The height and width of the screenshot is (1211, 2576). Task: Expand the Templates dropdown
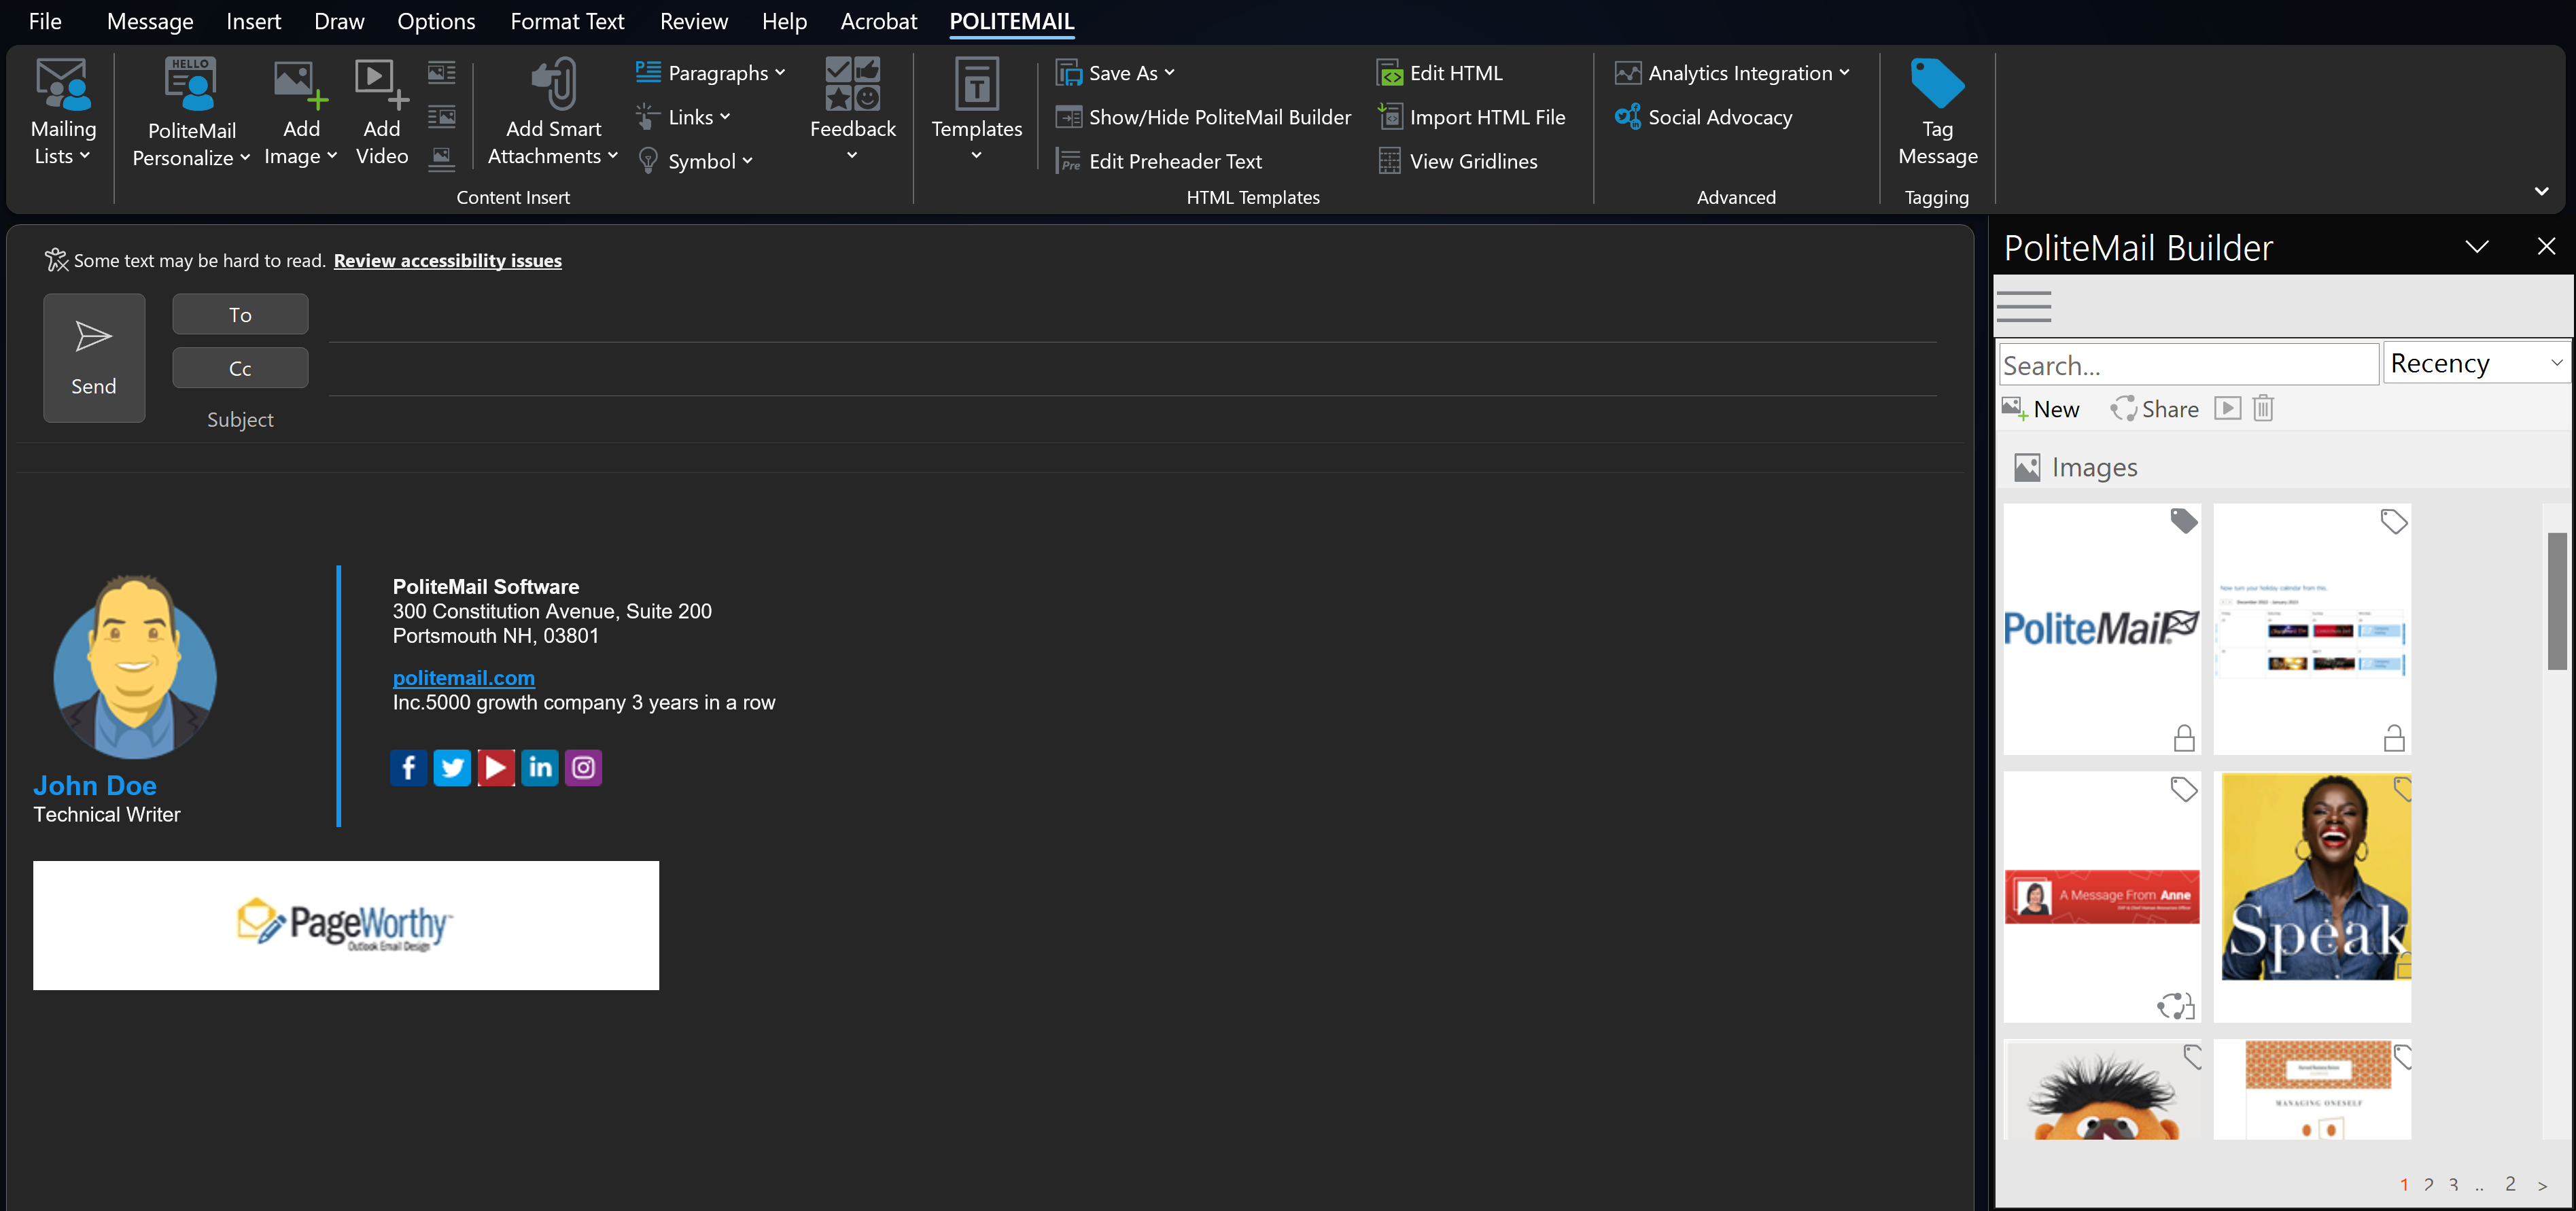(x=976, y=155)
